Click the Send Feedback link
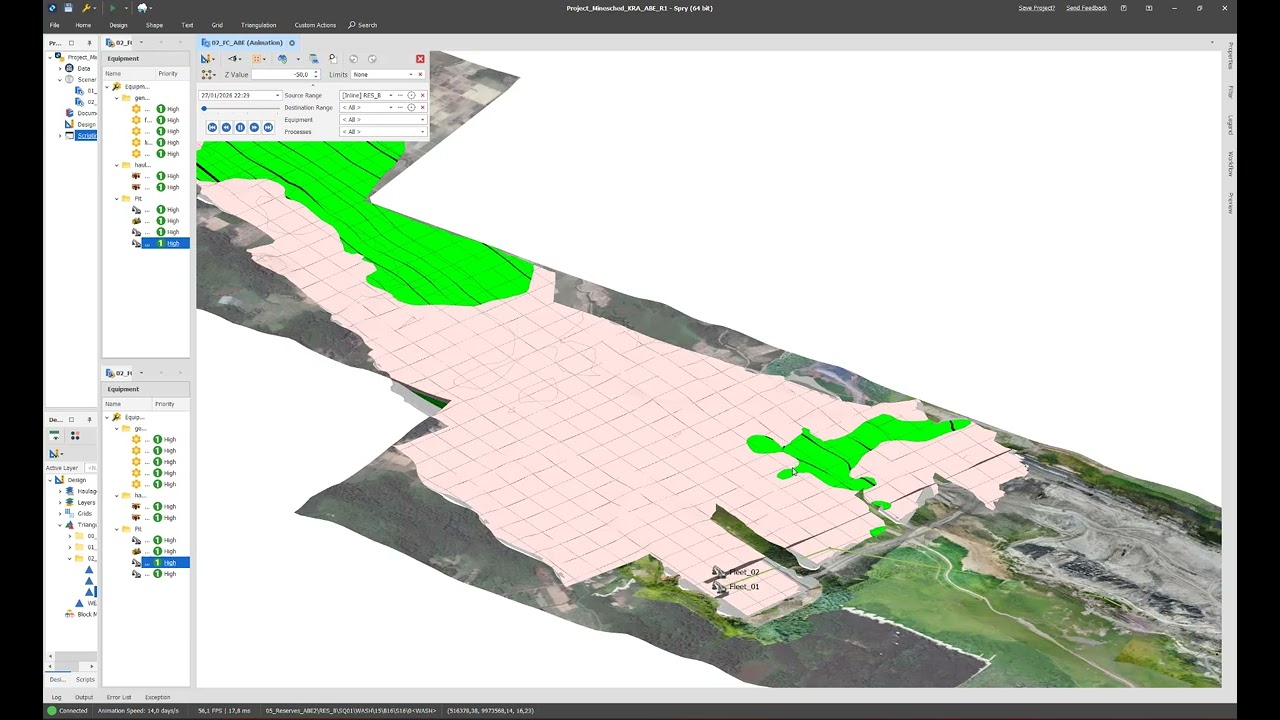1280x720 pixels. 1086,8
